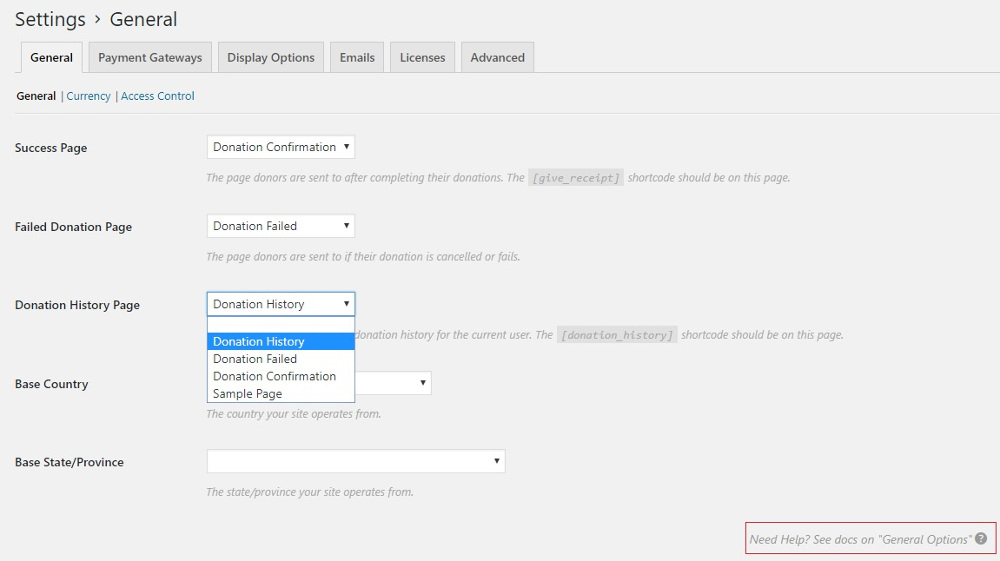
Task: Collapse the Donation History Page dropdown
Action: (280, 304)
